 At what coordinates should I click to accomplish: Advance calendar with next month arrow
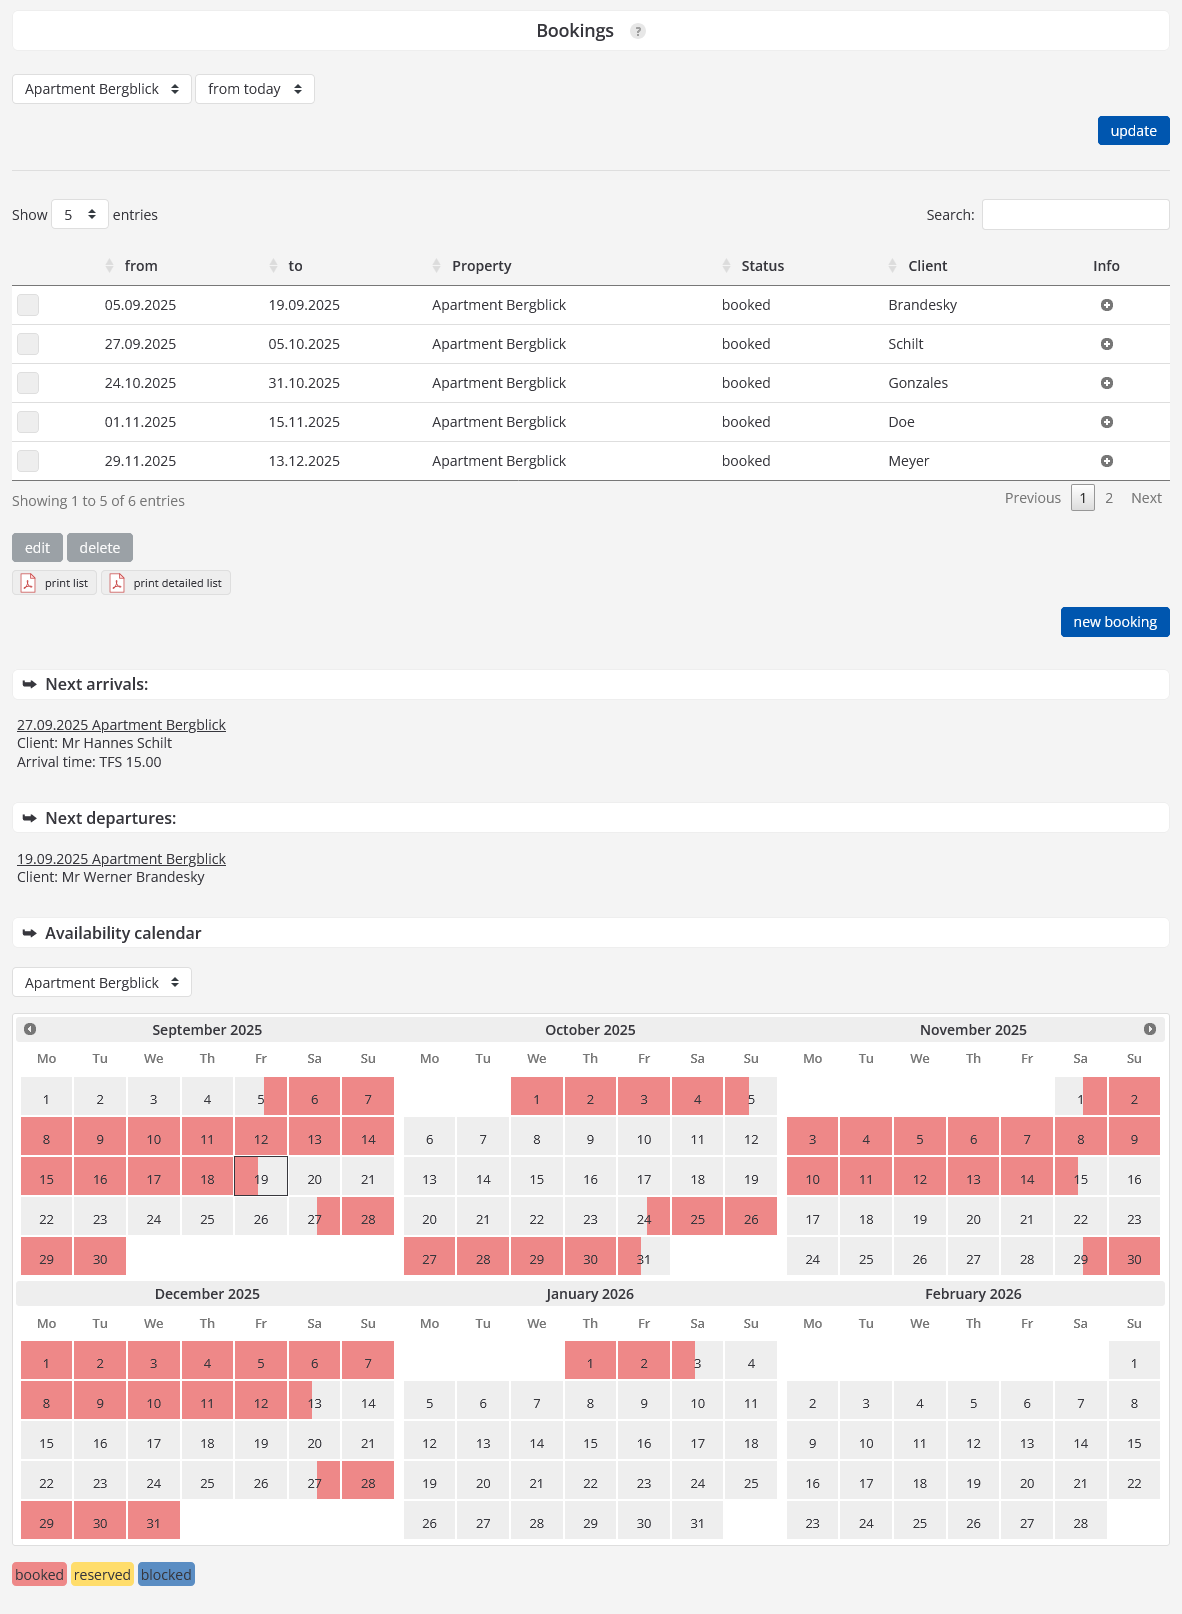1150,1029
